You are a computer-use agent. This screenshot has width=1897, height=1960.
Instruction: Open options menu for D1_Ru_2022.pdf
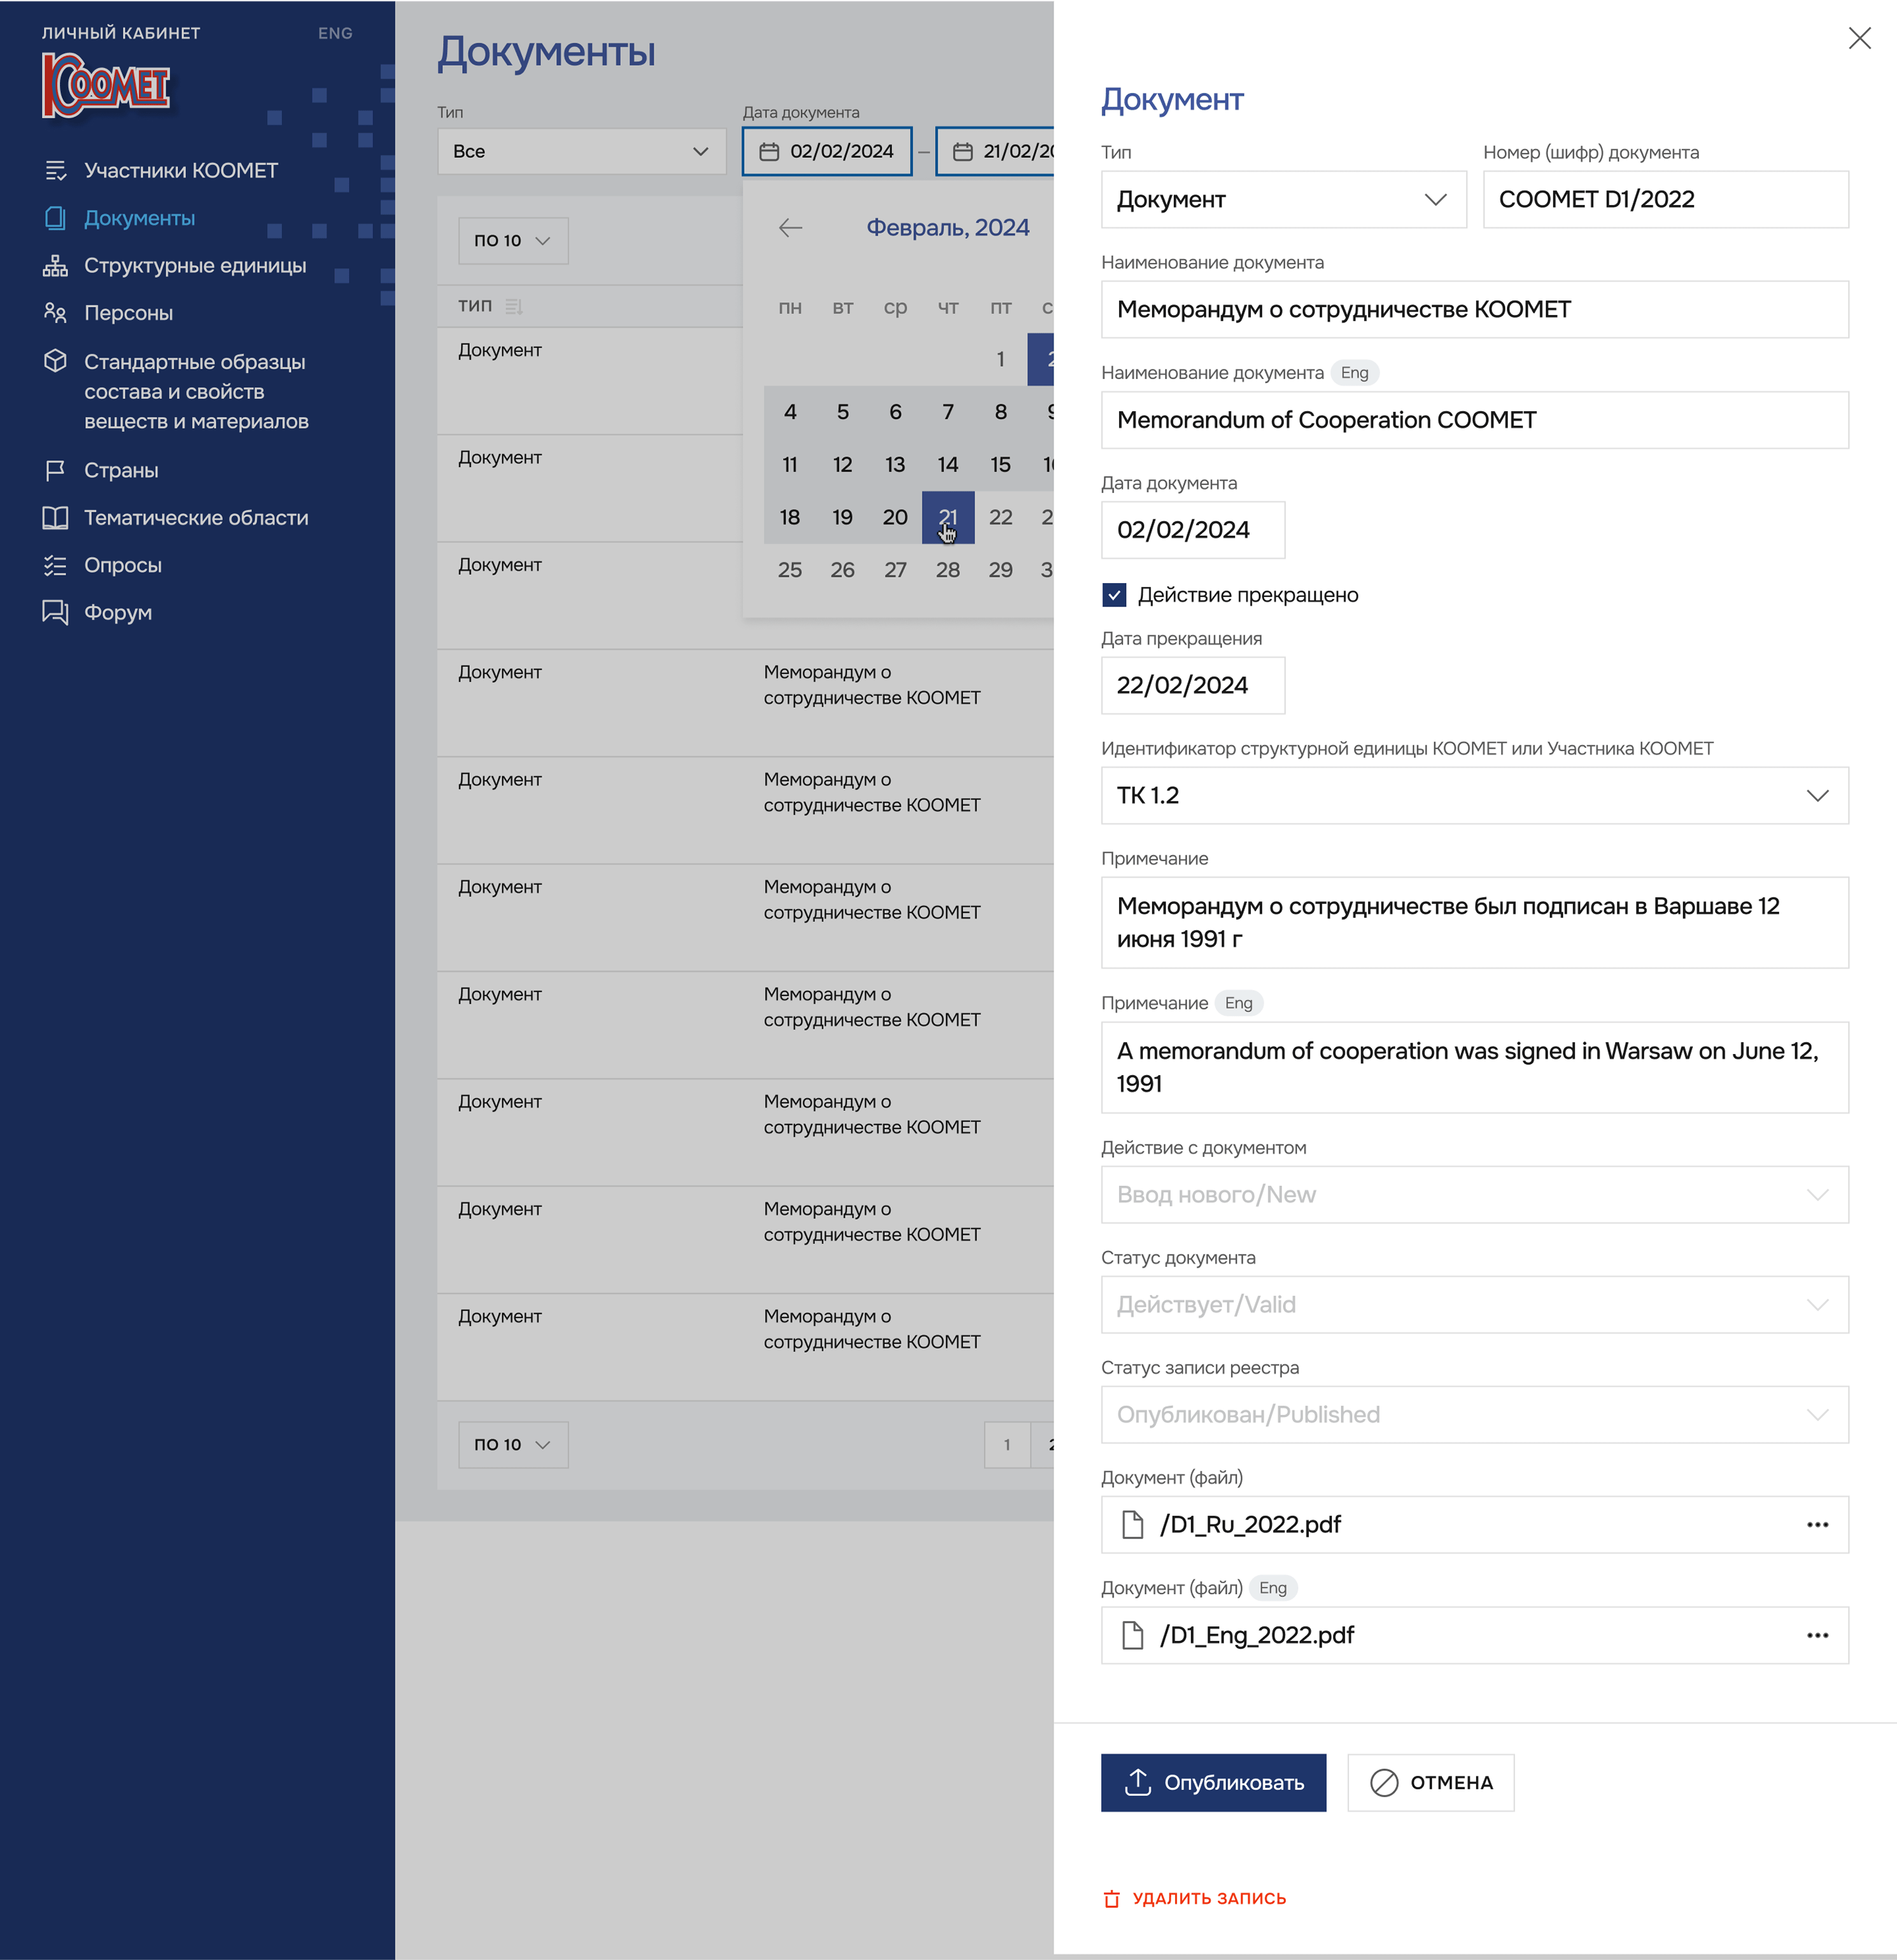[x=1817, y=1525]
